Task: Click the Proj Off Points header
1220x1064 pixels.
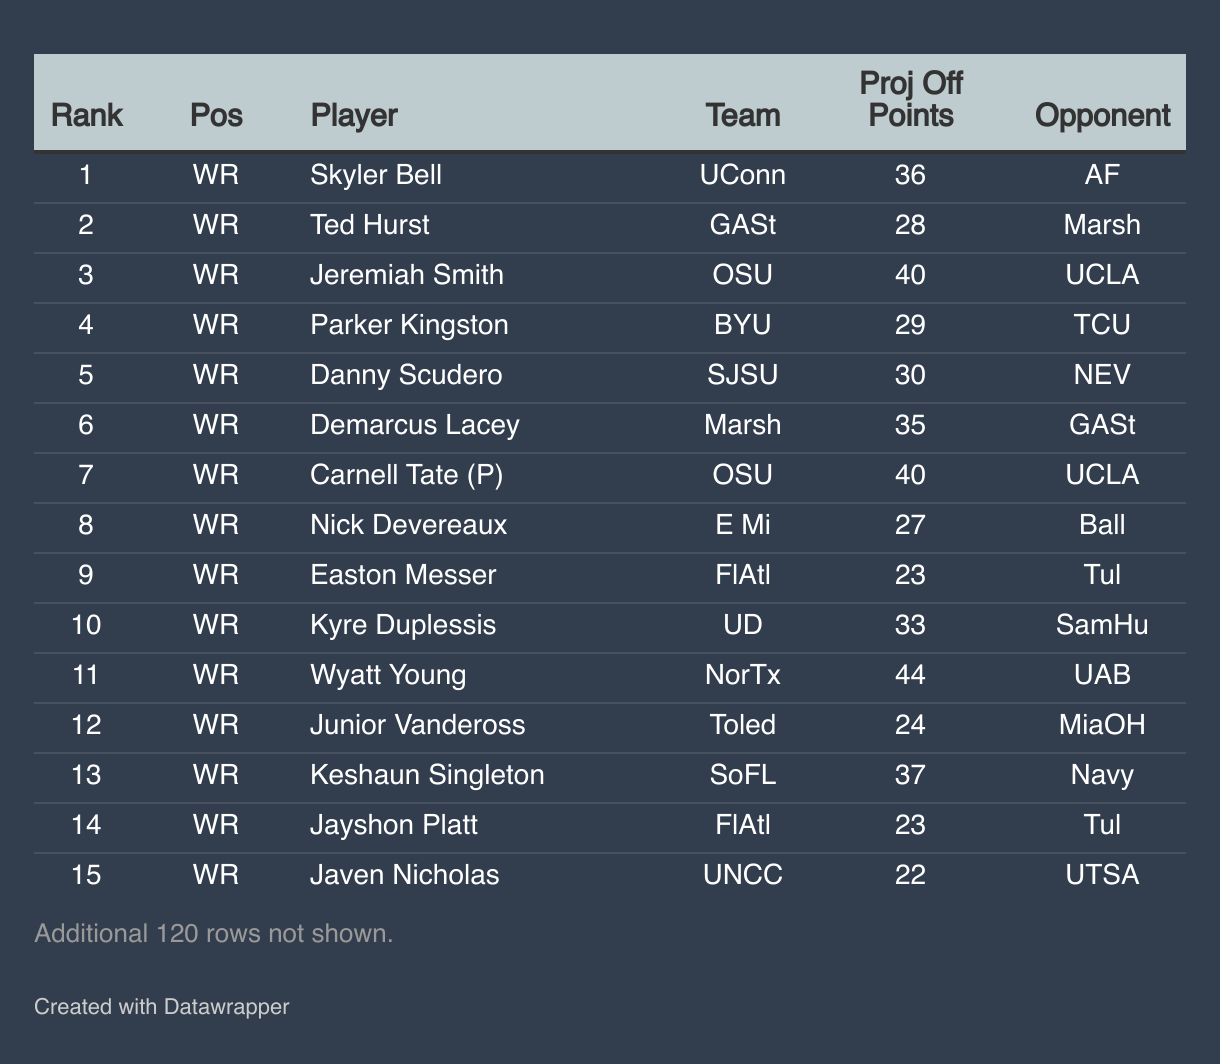Action: 911,99
